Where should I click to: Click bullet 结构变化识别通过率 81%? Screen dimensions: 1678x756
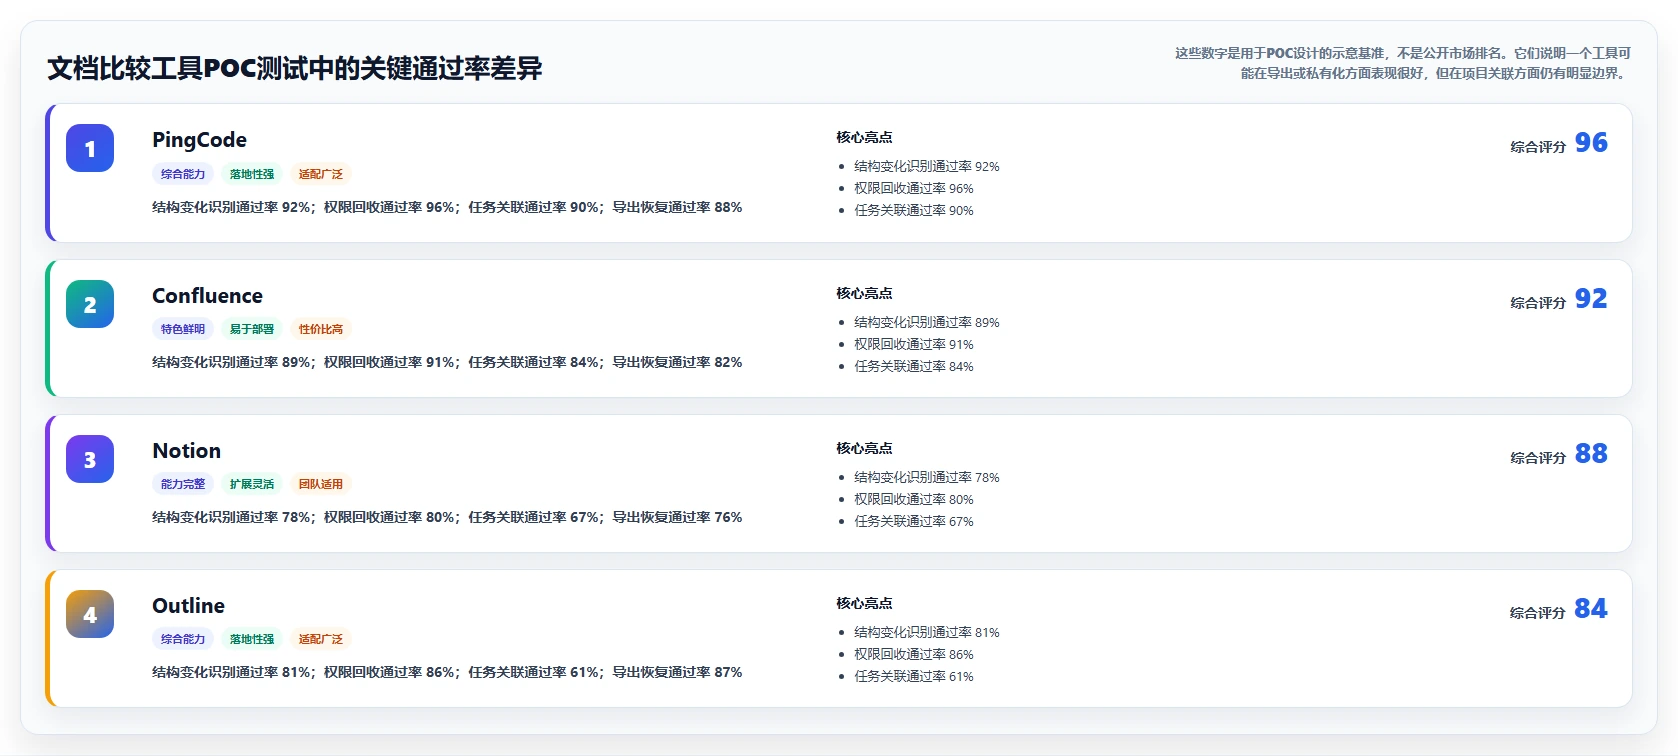(x=927, y=633)
